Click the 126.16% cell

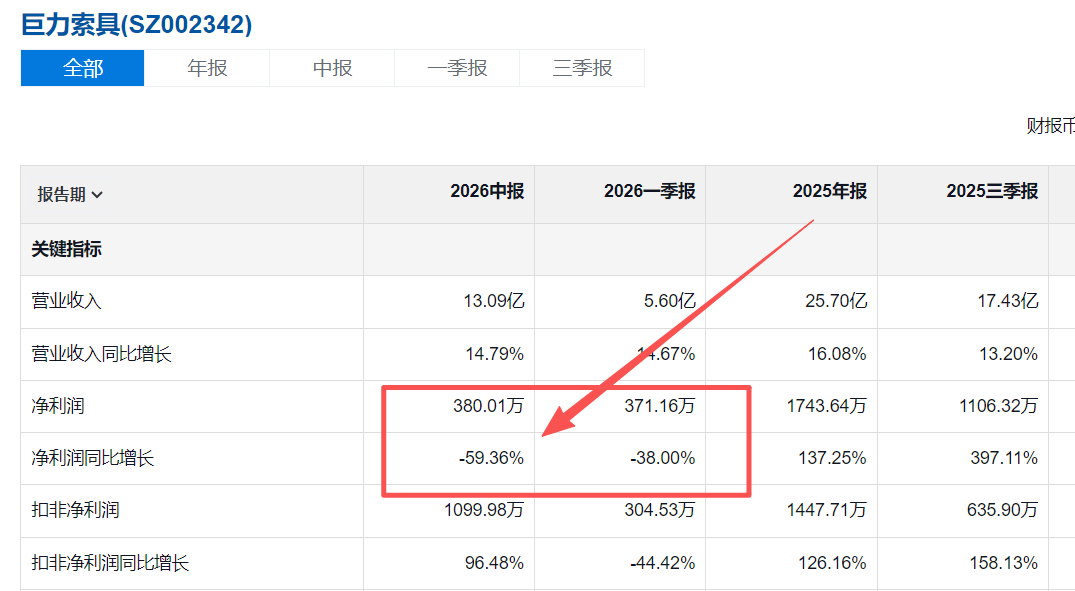click(x=832, y=563)
